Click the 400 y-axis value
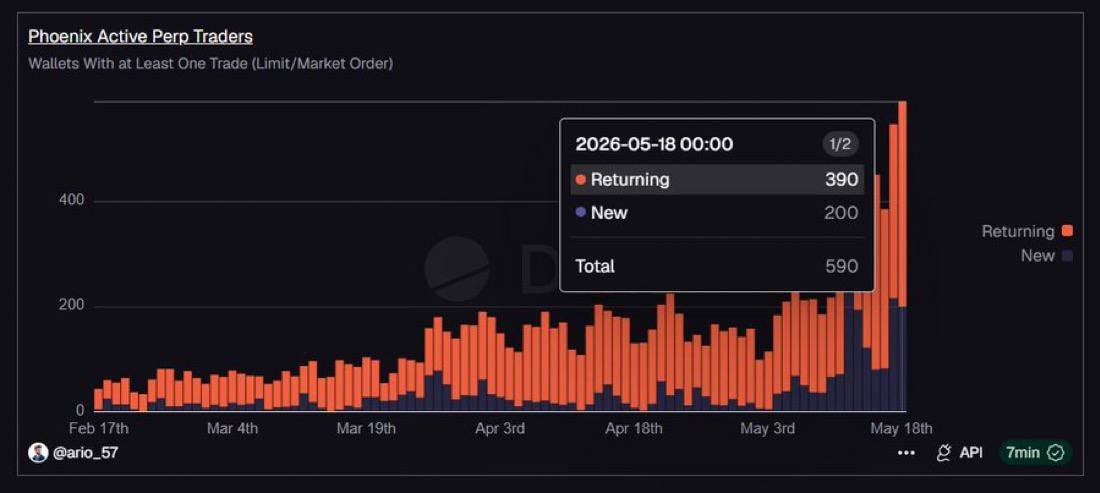The image size is (1100, 493). (x=72, y=201)
